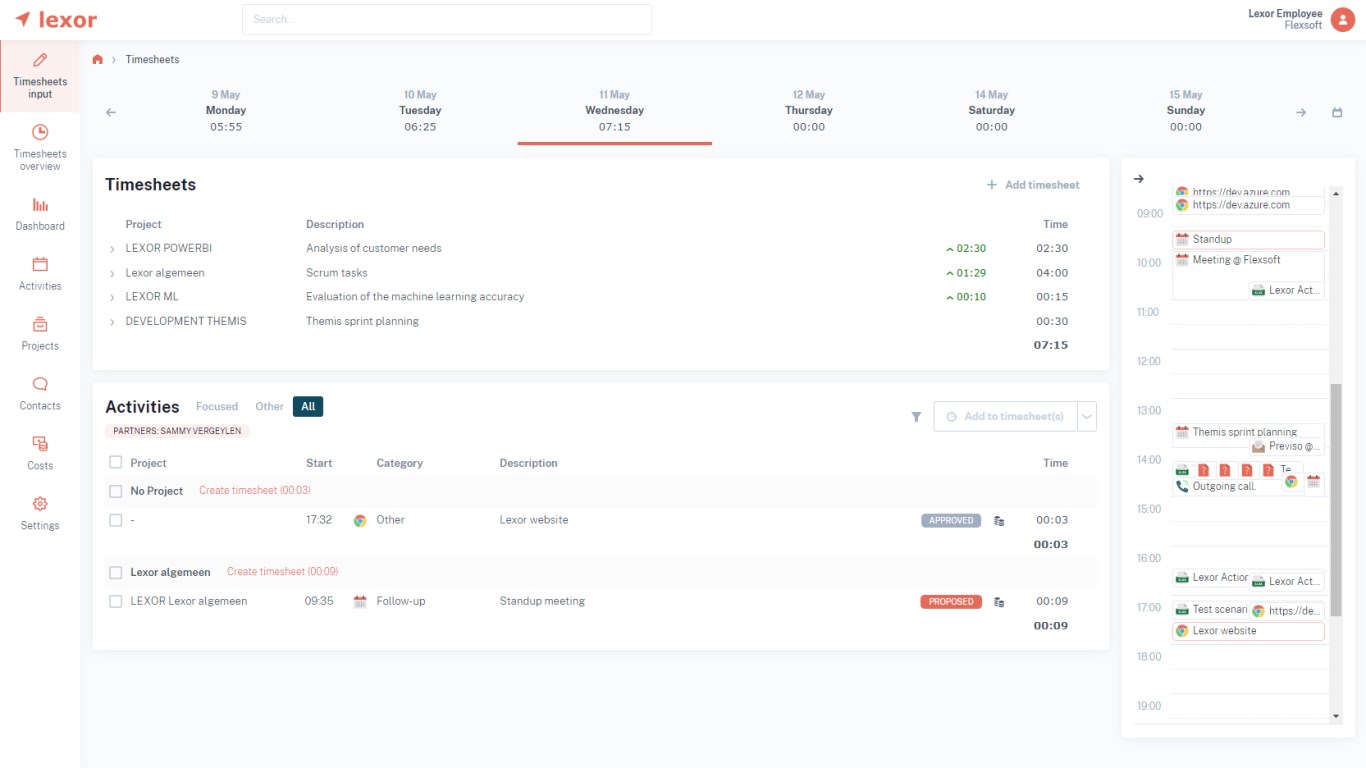Click the calendar scrollbar down arrow
The height and width of the screenshot is (768, 1366).
(1336, 716)
